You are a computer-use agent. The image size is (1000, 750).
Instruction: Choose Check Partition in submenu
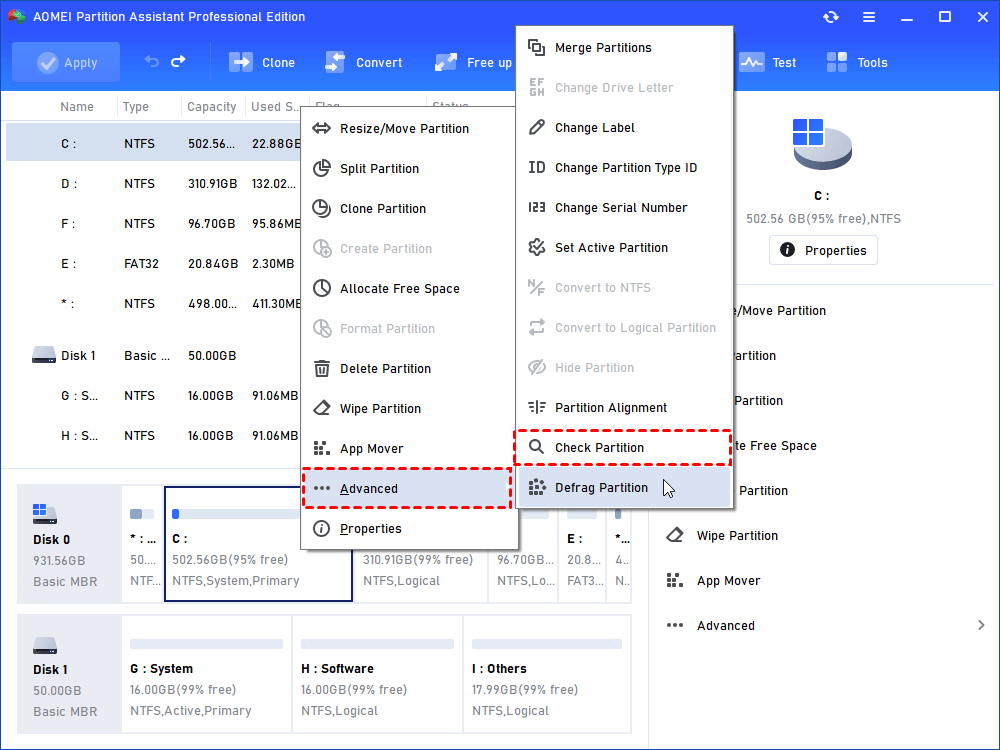pyautogui.click(x=599, y=448)
